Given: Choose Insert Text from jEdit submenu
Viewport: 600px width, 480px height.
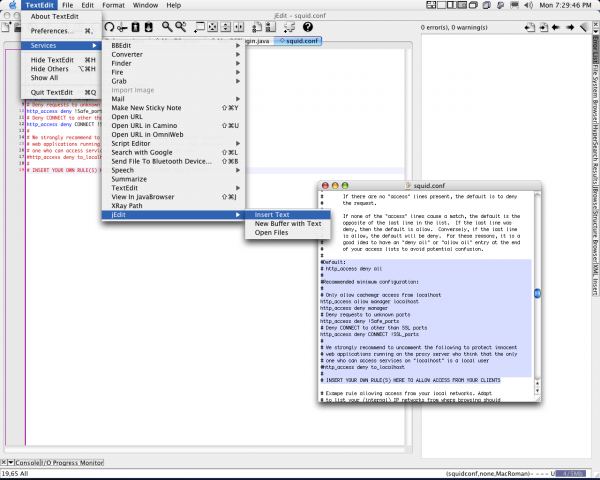Looking at the screenshot, I should [272, 214].
